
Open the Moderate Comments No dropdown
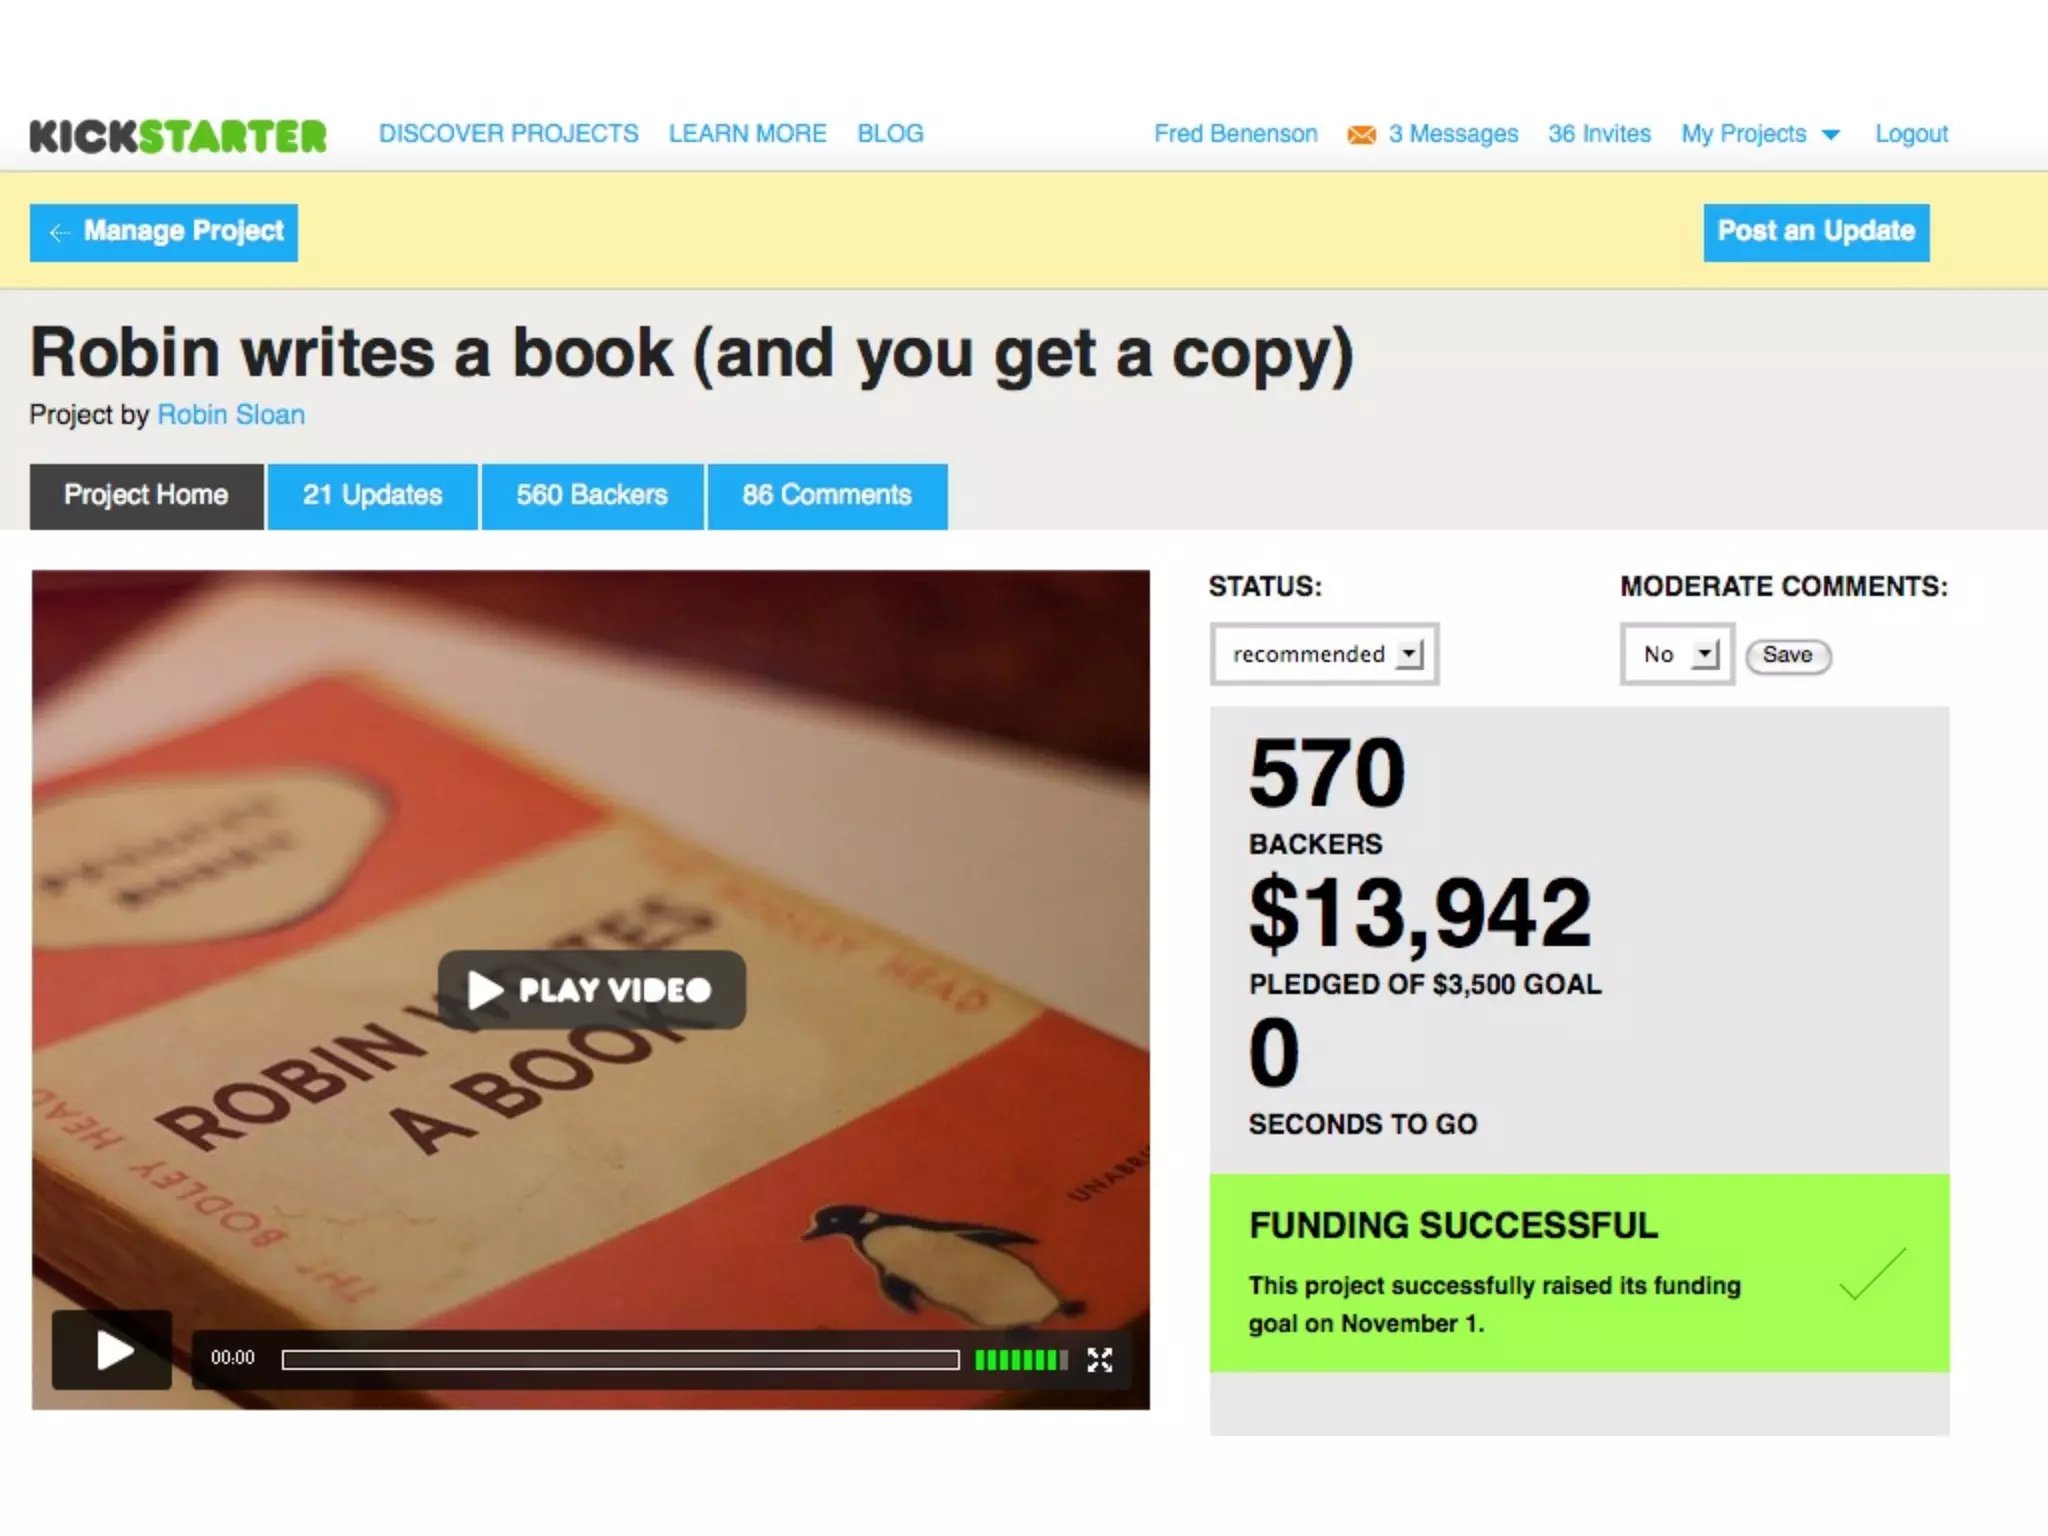click(1677, 654)
